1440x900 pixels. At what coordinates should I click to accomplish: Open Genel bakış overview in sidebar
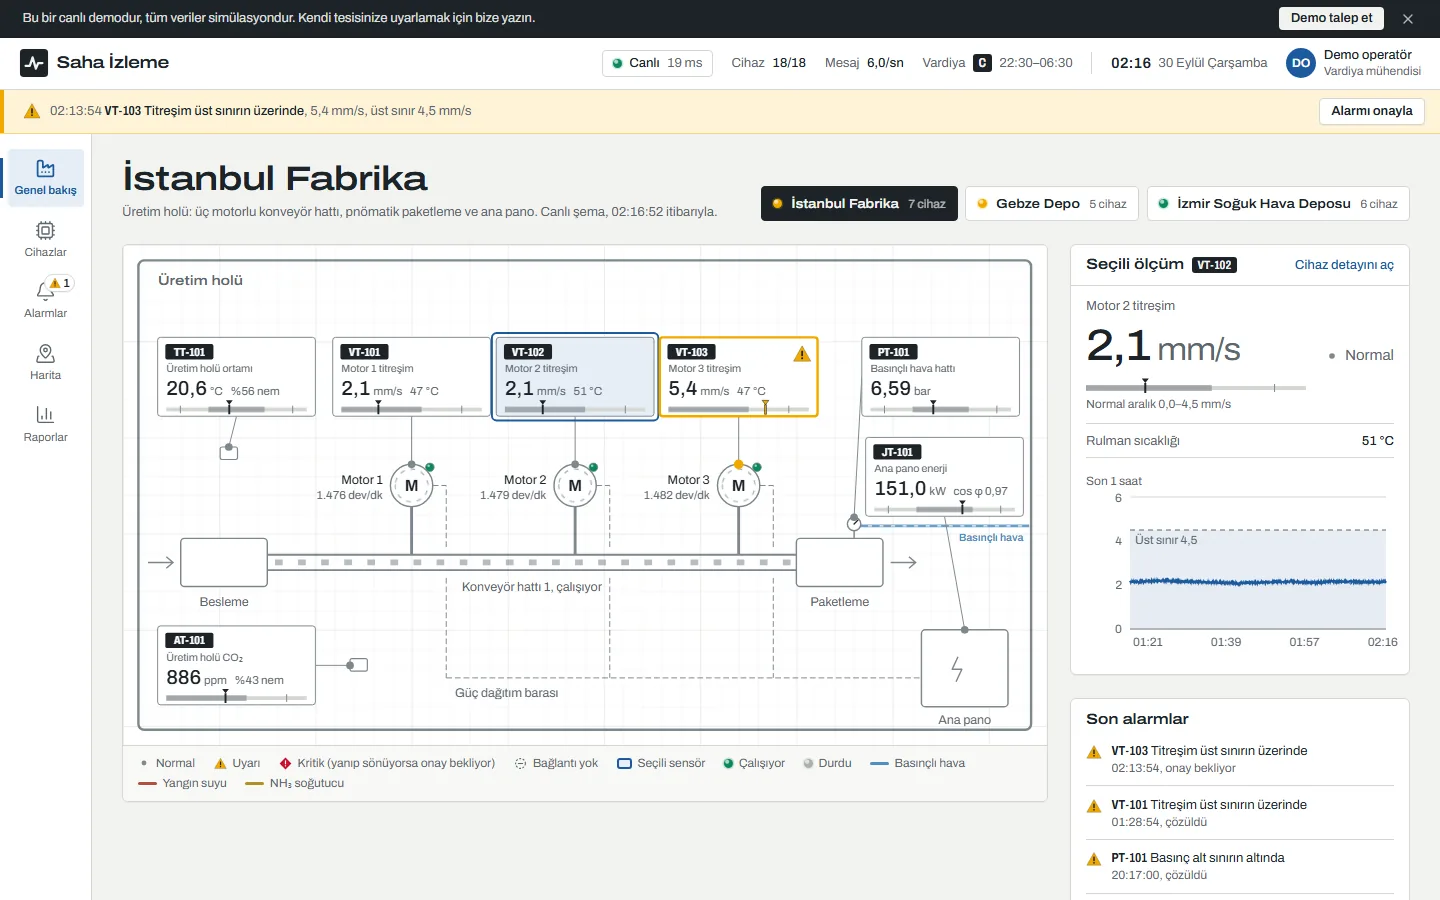tap(46, 178)
